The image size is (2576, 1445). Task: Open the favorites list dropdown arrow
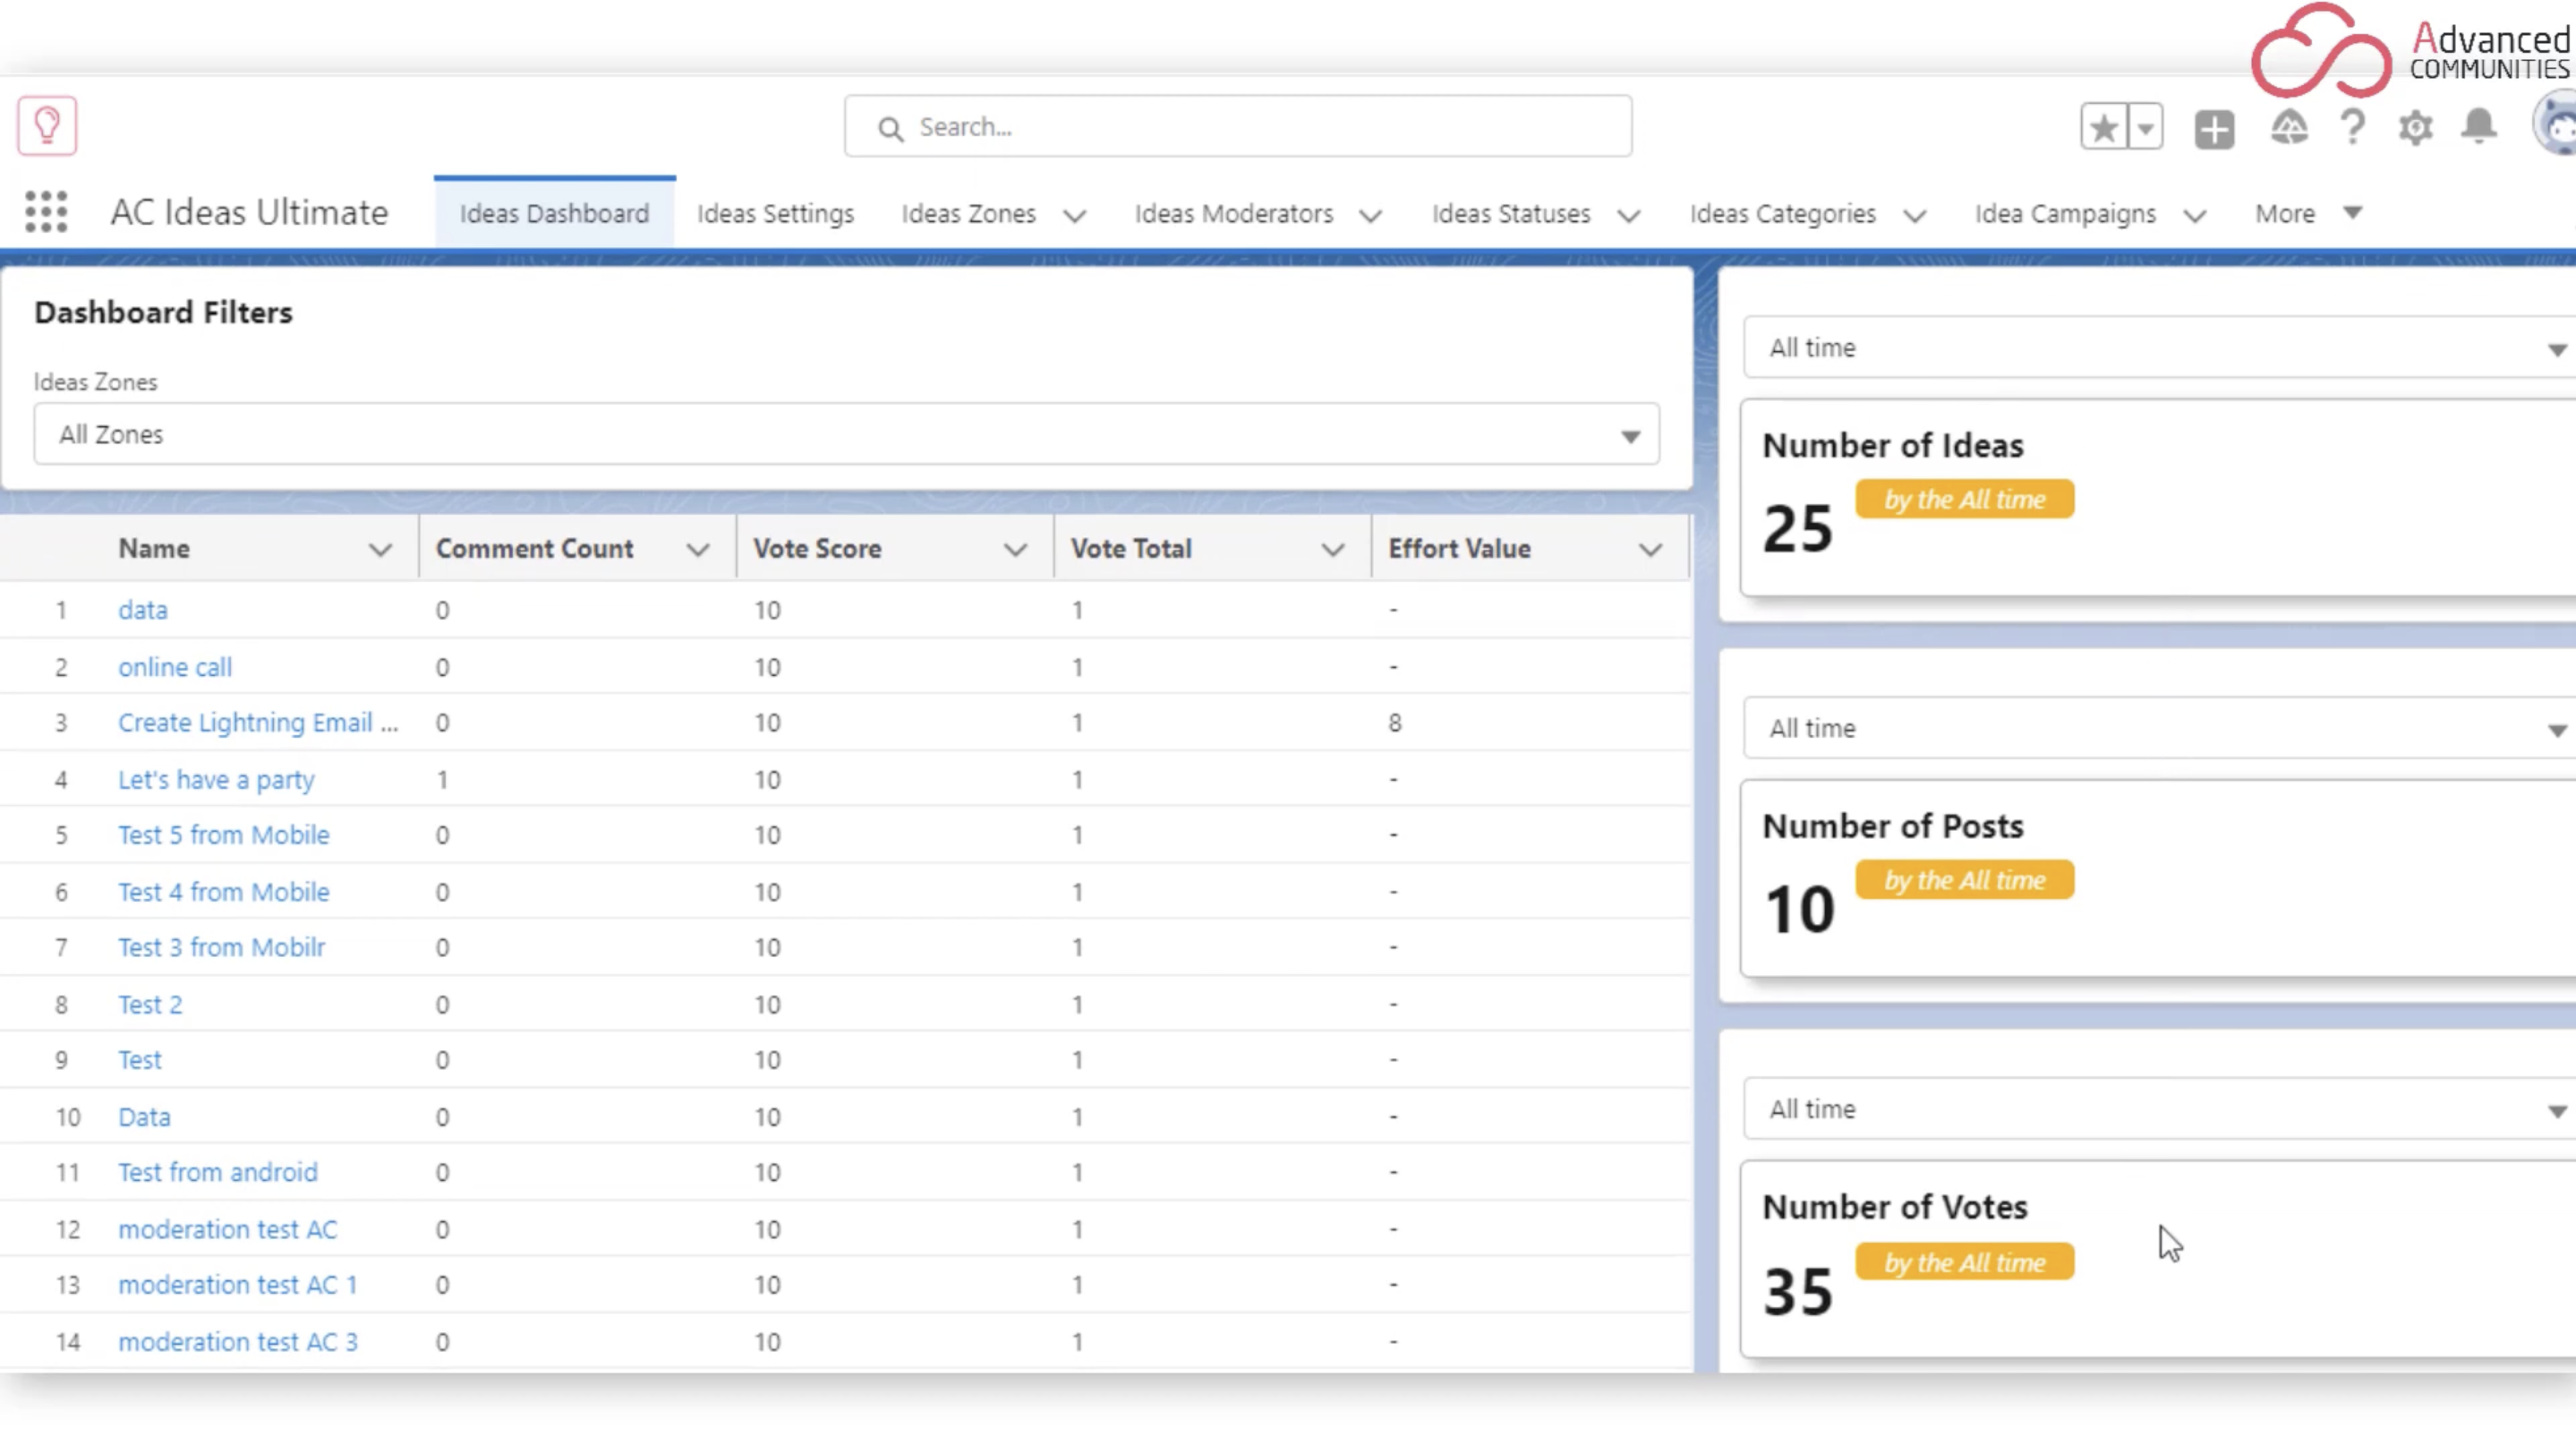(x=2146, y=127)
